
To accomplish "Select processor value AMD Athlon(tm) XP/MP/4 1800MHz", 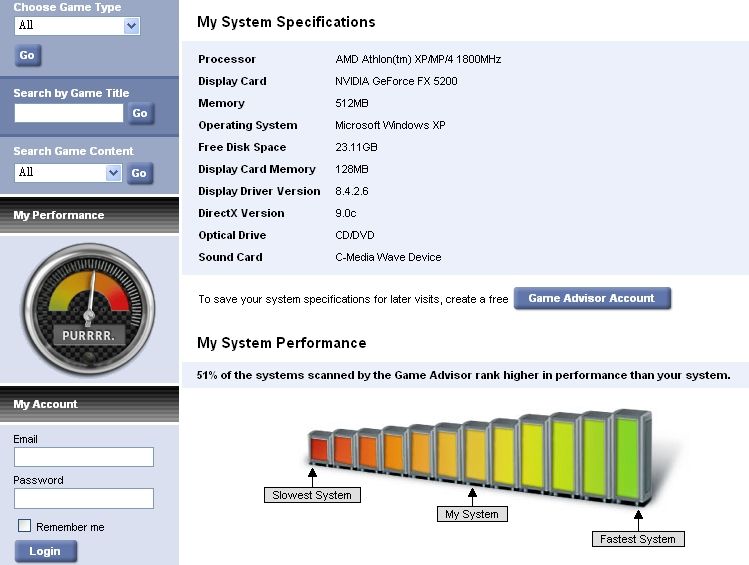I will (x=418, y=59).
